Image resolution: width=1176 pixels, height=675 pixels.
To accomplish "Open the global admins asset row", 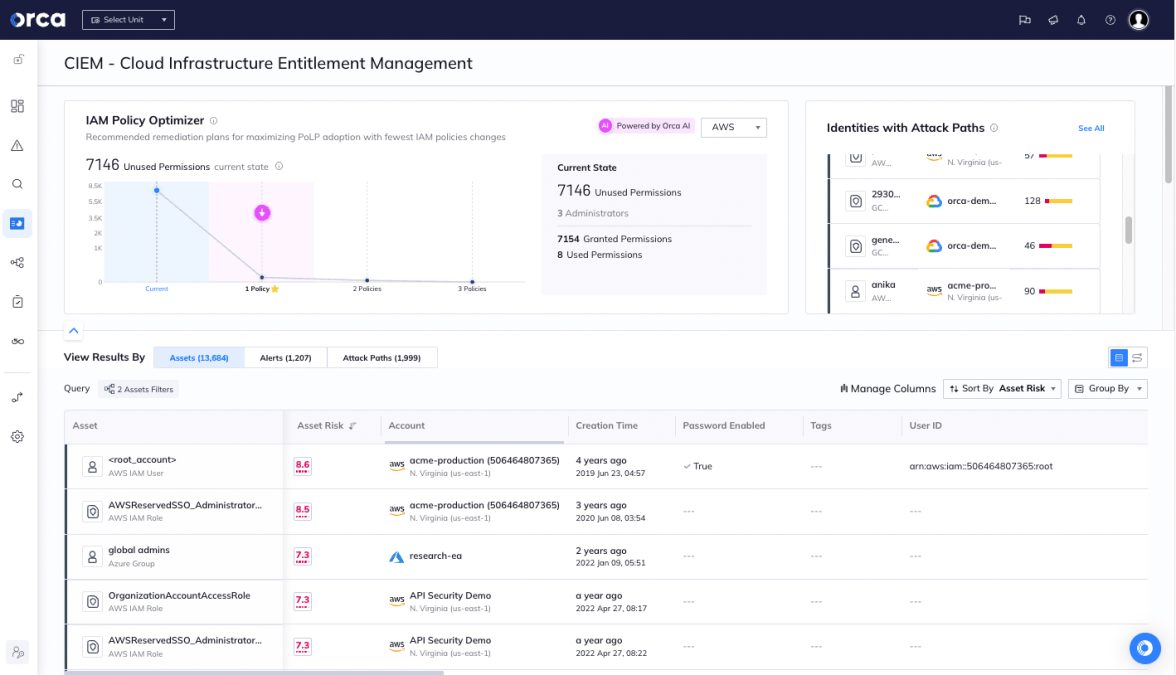I will [x=606, y=556].
